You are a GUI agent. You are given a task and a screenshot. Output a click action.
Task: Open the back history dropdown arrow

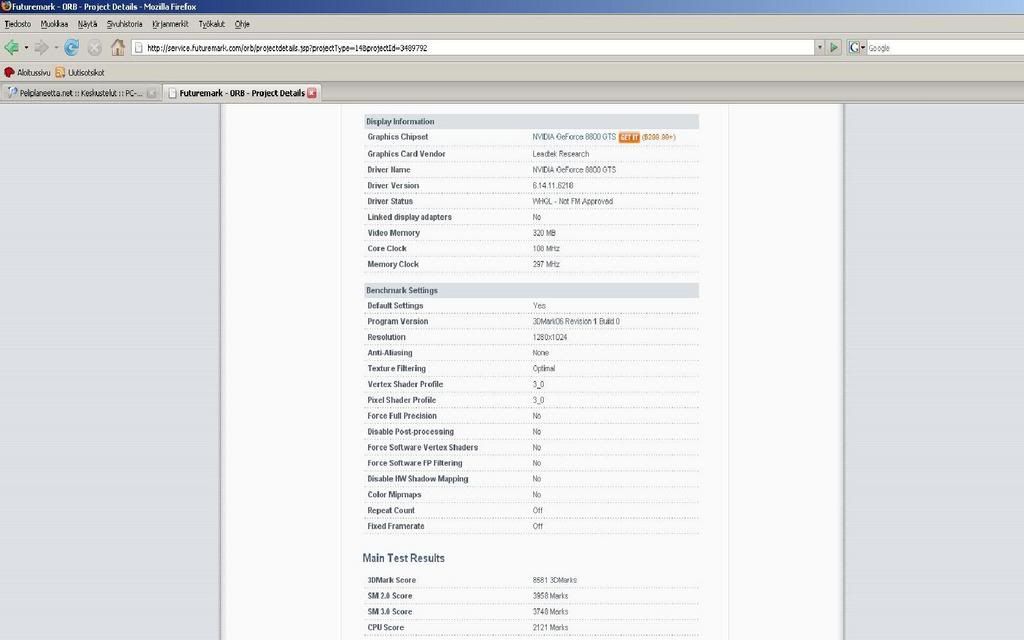(26, 47)
